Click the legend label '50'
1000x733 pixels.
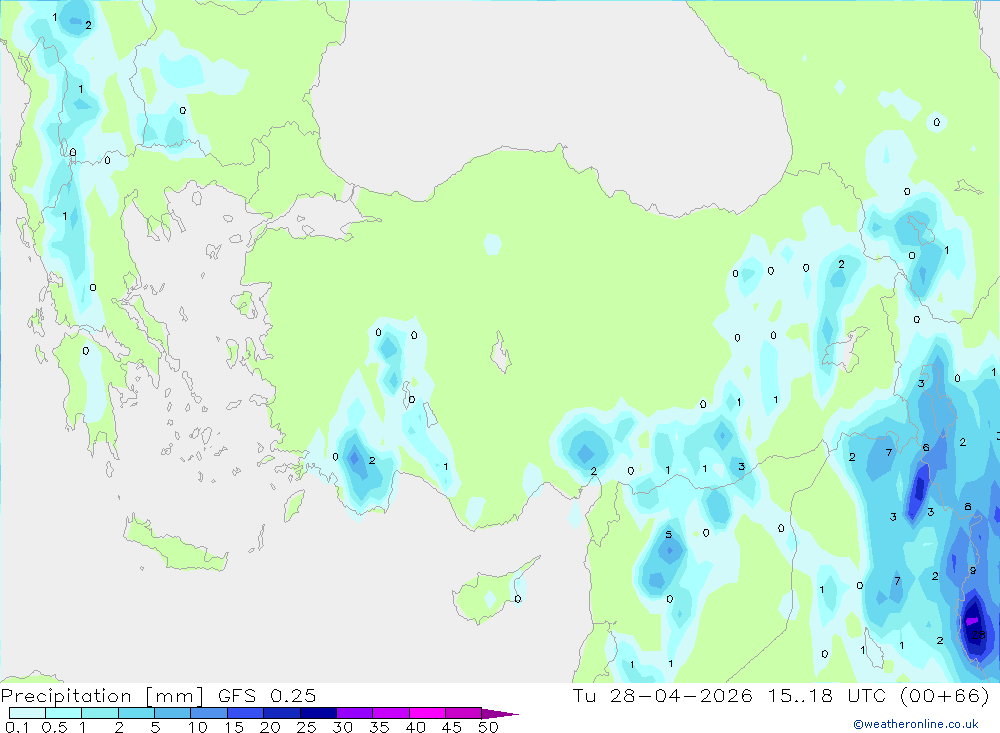488,727
